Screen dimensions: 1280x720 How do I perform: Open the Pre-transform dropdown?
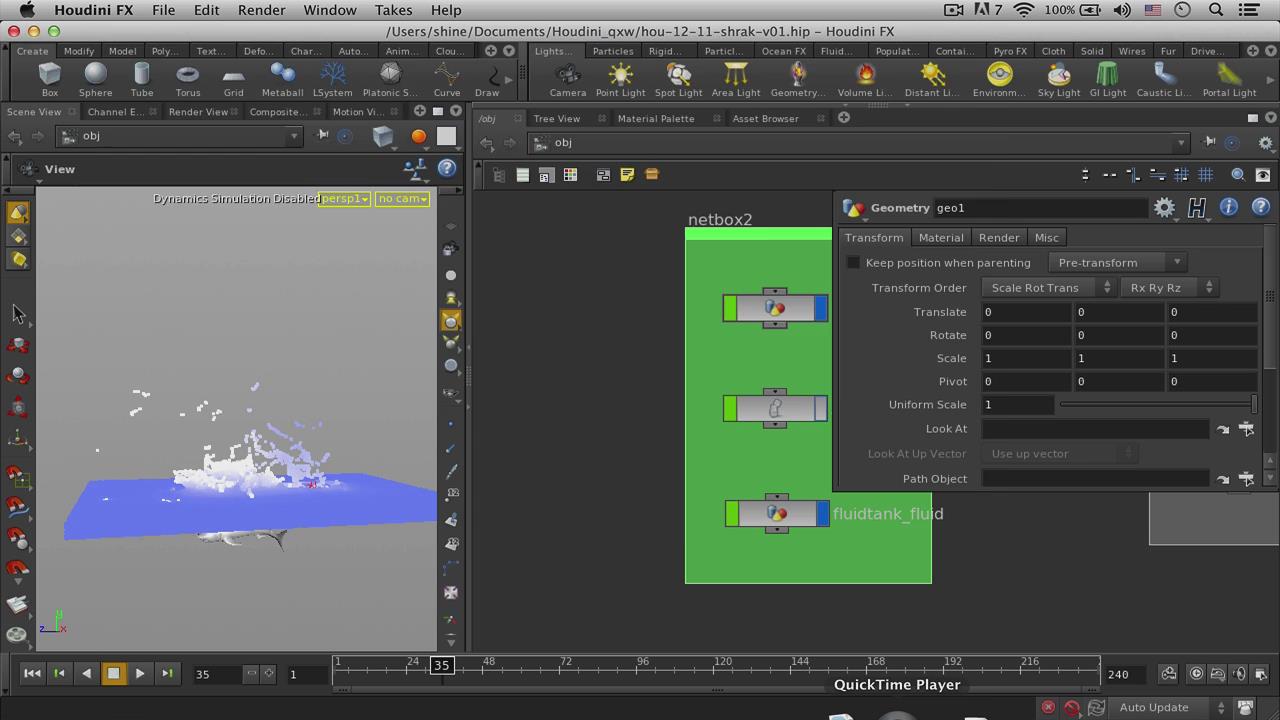pos(1117,263)
